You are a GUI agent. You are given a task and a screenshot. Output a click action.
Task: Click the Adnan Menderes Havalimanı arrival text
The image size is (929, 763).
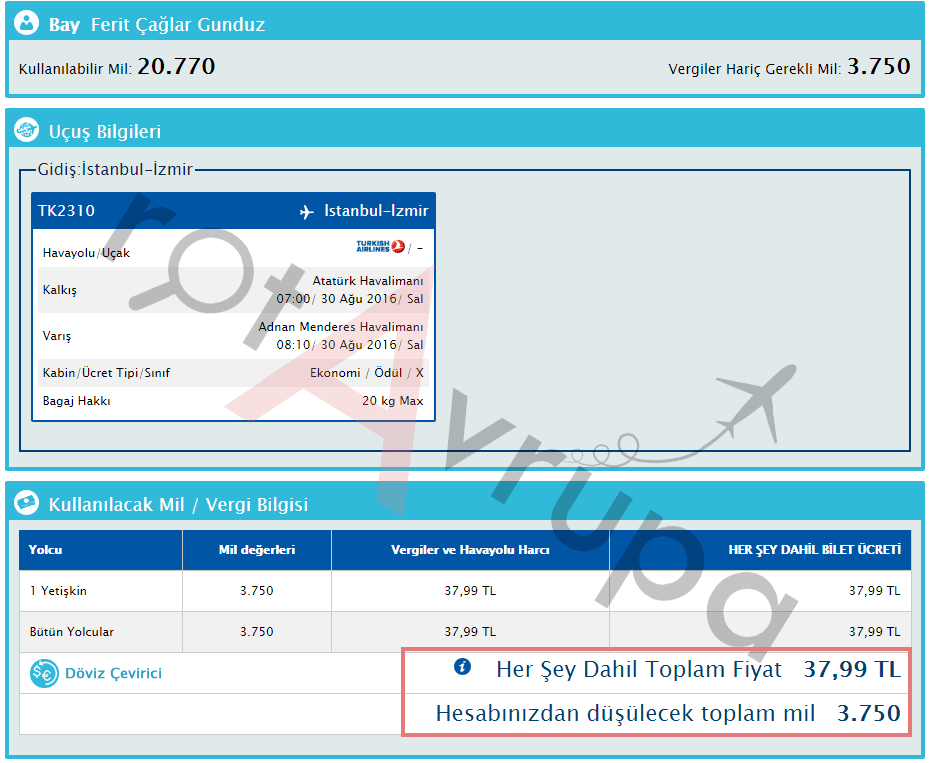coord(341,328)
